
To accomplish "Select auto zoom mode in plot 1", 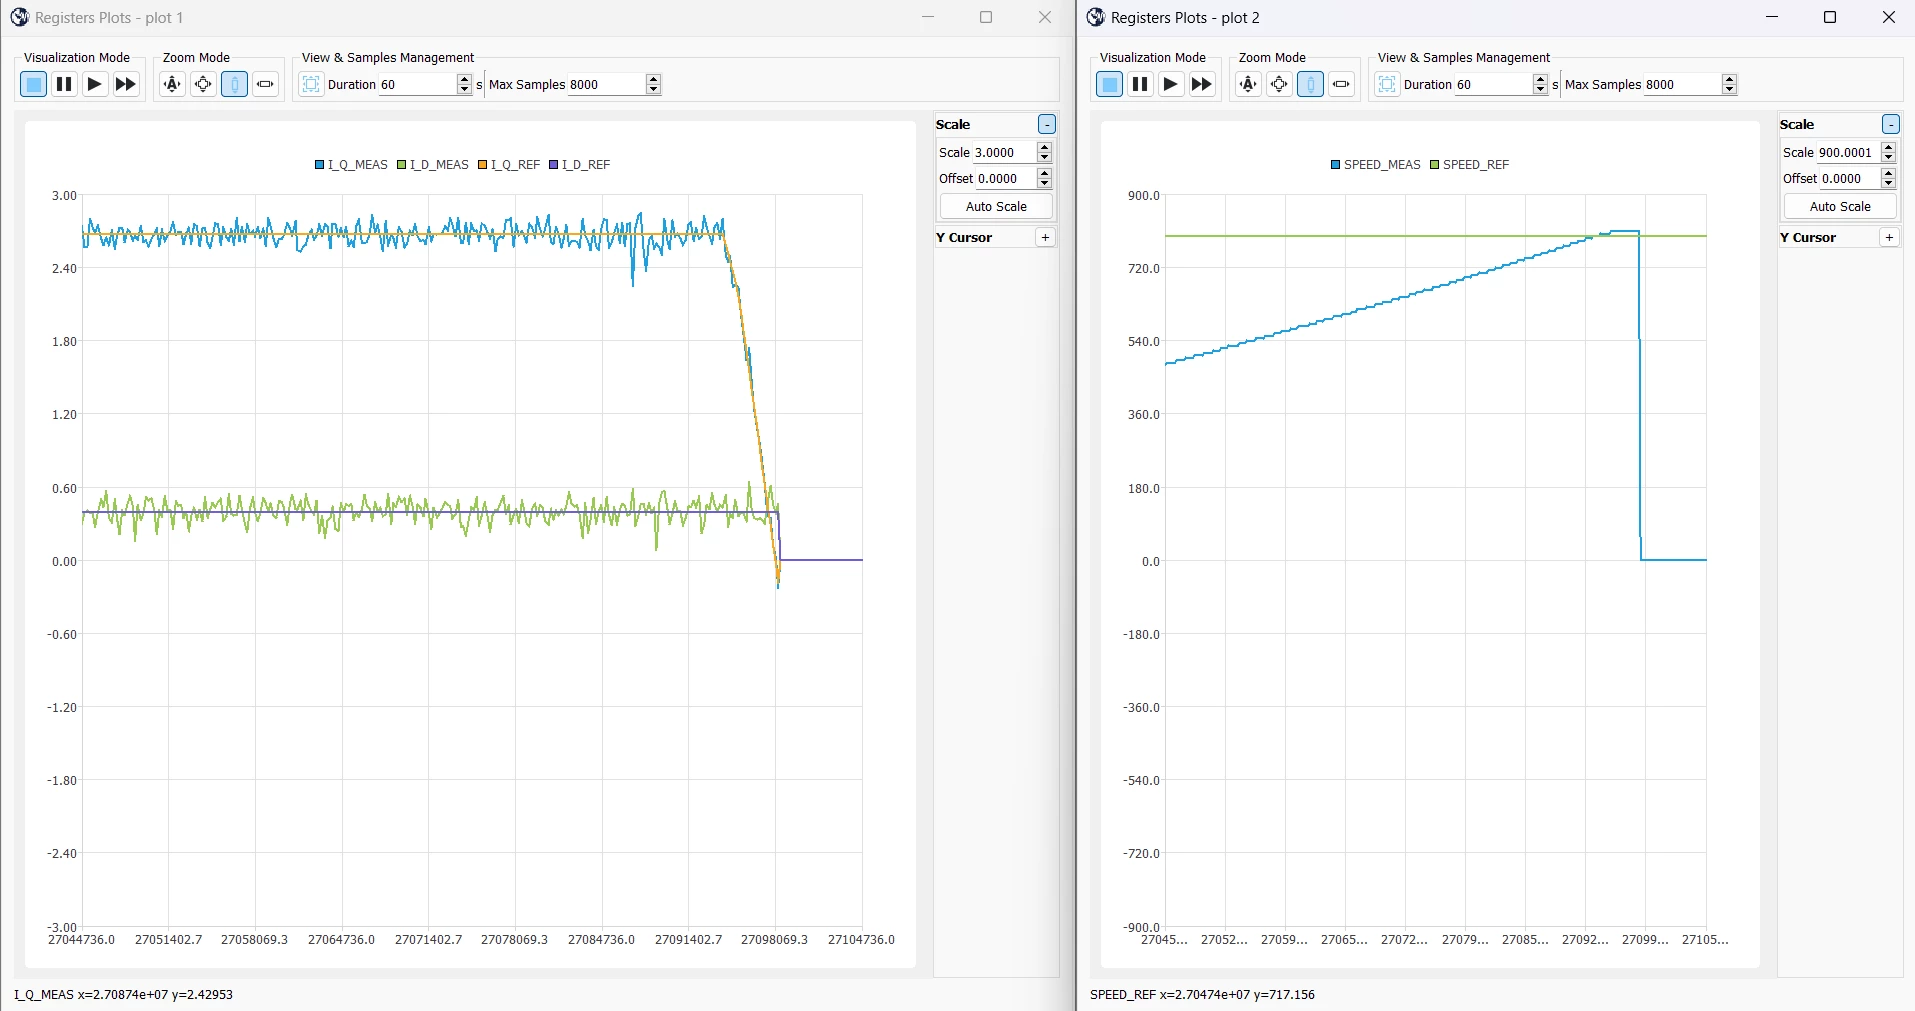I will coord(172,84).
